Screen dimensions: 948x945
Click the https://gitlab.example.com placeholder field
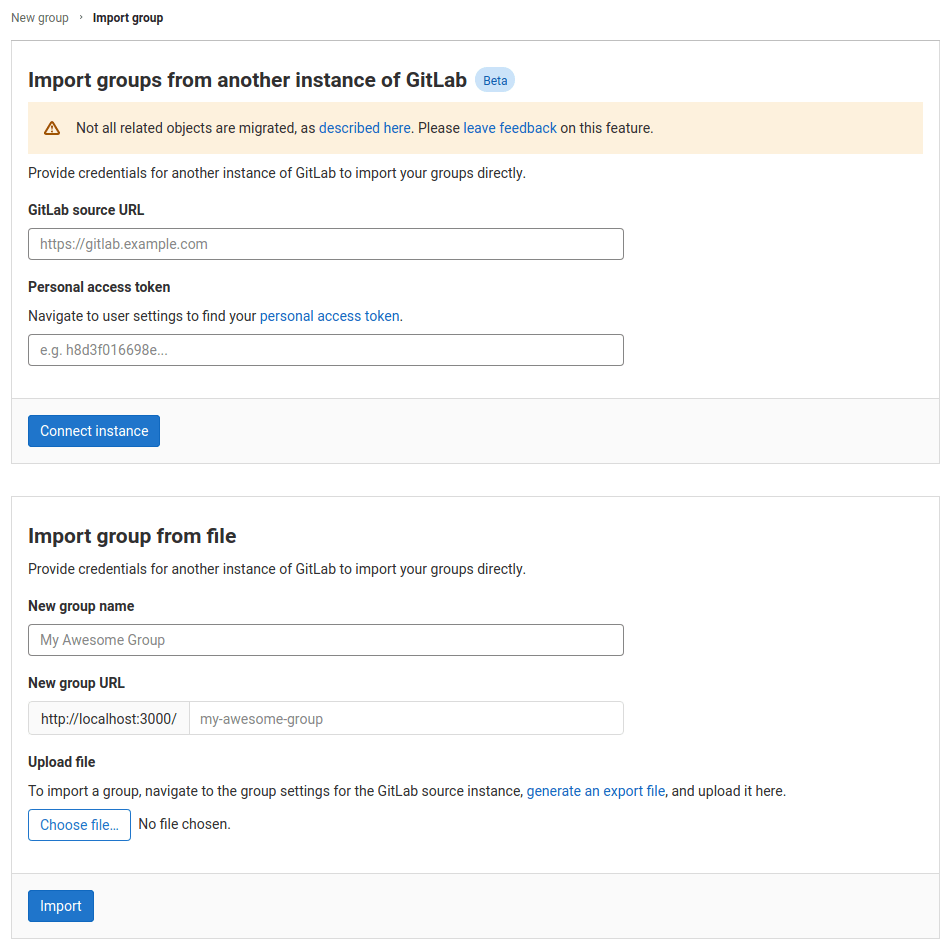(x=325, y=243)
